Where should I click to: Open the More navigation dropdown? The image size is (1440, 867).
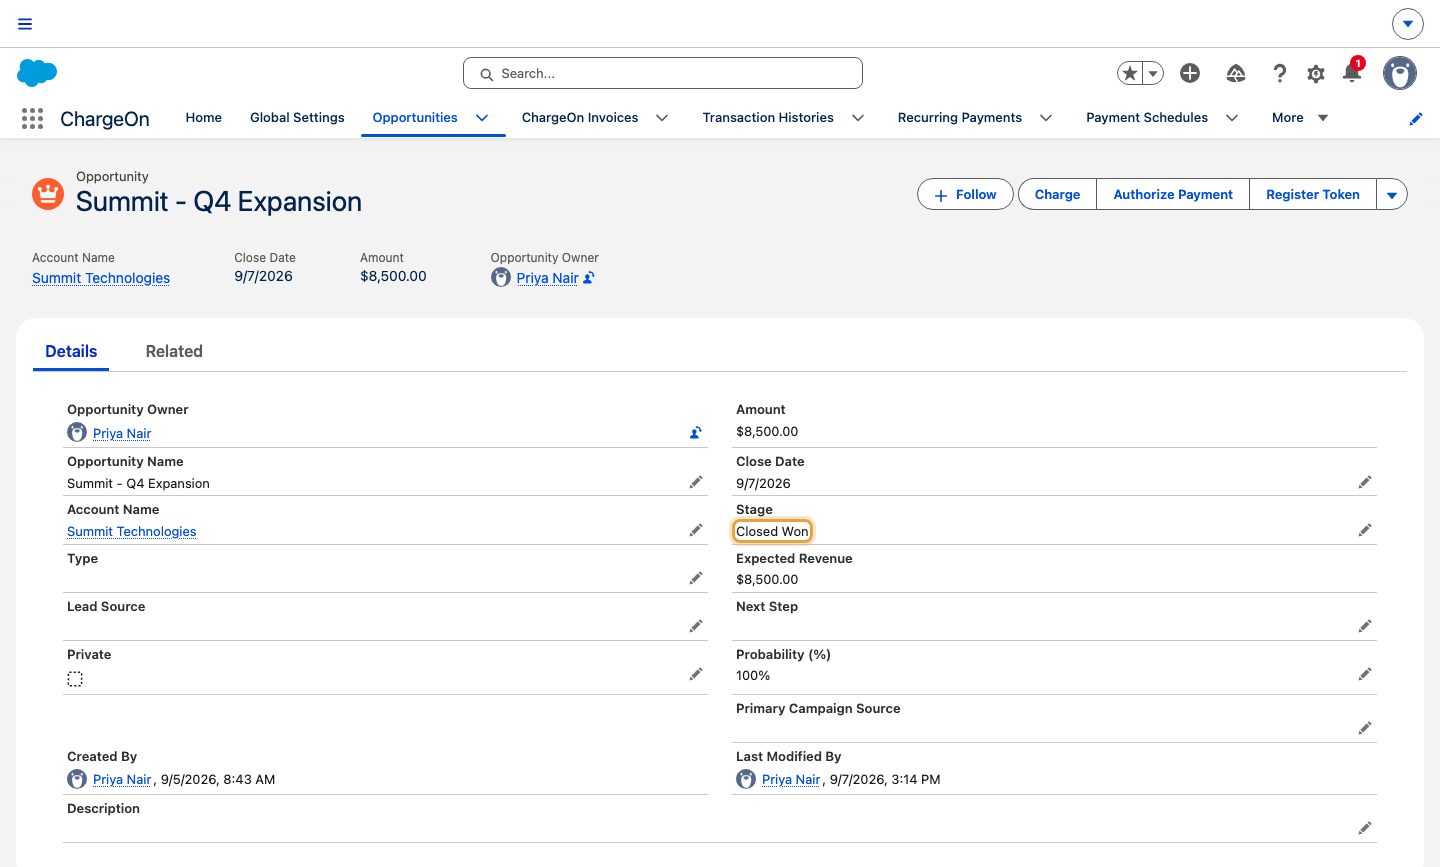pyautogui.click(x=1300, y=118)
